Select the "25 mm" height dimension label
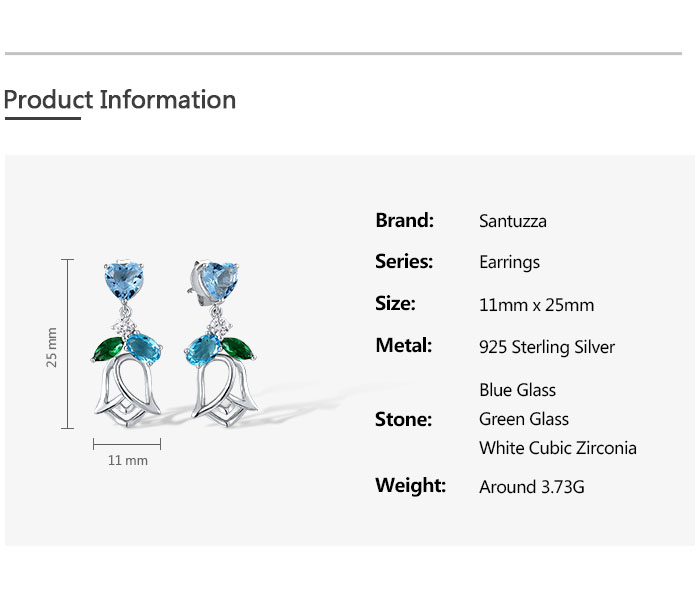700x596 pixels. (52, 347)
